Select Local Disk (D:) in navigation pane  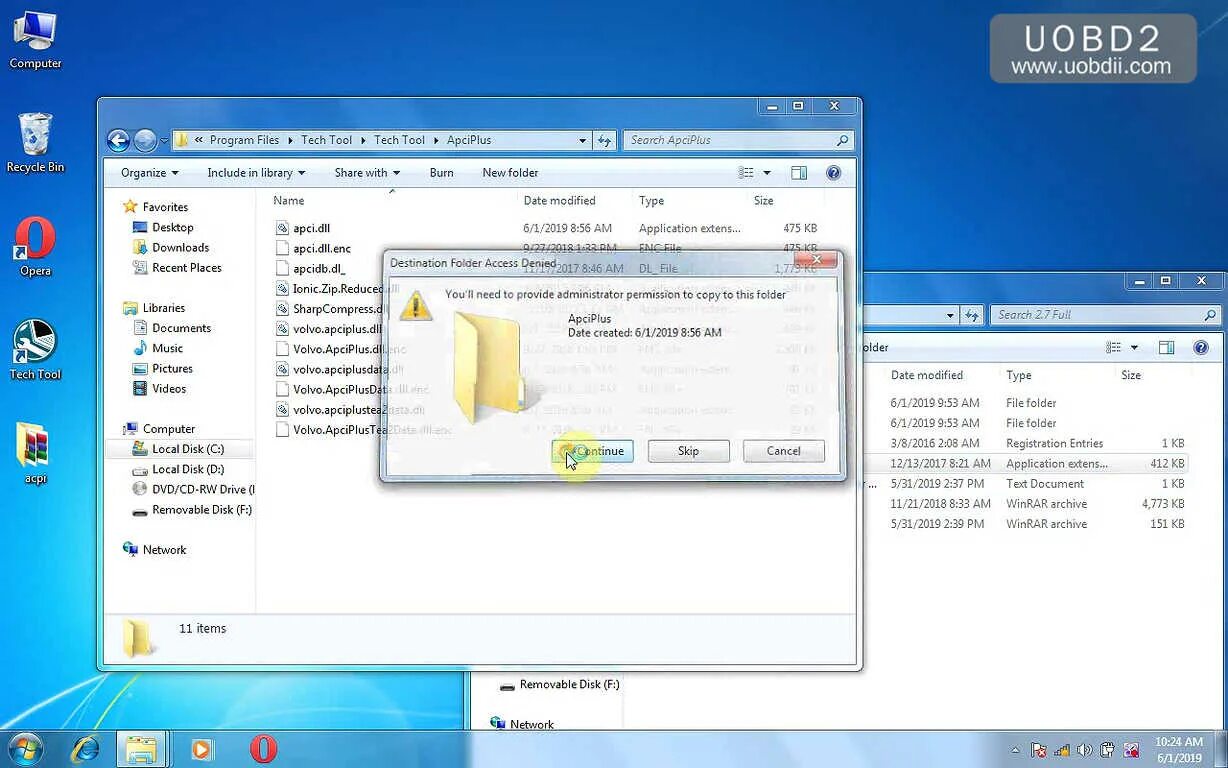pyautogui.click(x=187, y=469)
